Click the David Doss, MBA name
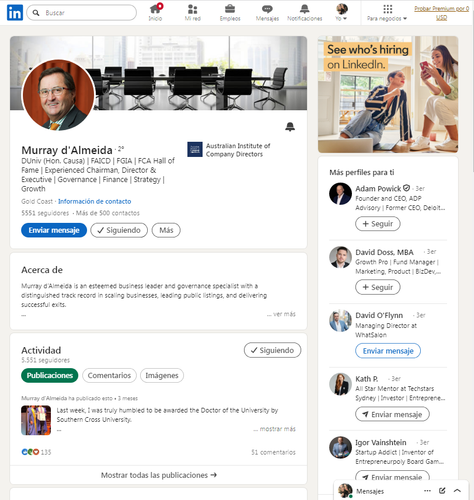474x500 pixels. tap(384, 252)
